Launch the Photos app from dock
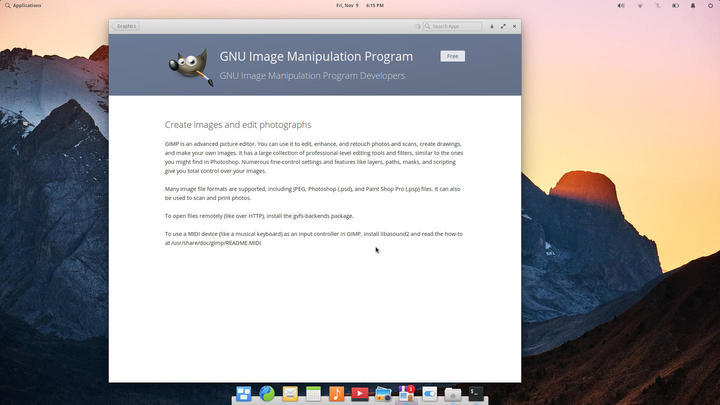 click(383, 394)
